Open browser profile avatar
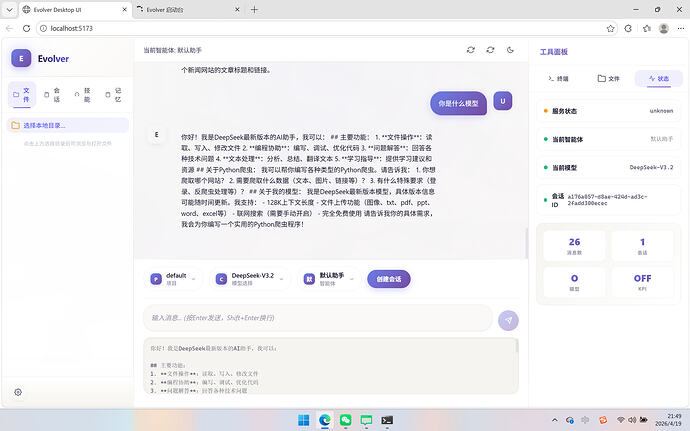Screen dimensions: 690x431 tap(664, 28)
